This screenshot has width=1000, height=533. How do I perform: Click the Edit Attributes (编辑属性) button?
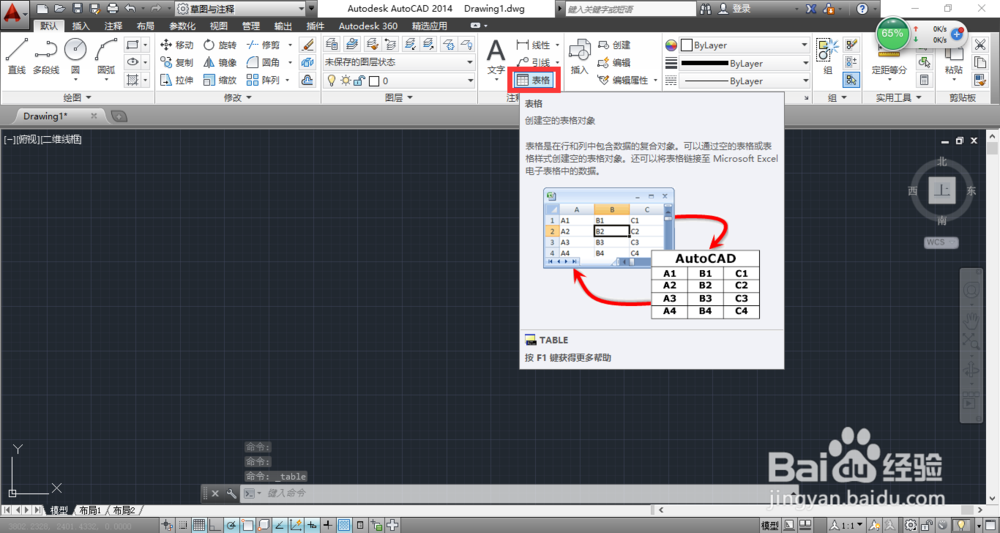tap(623, 80)
